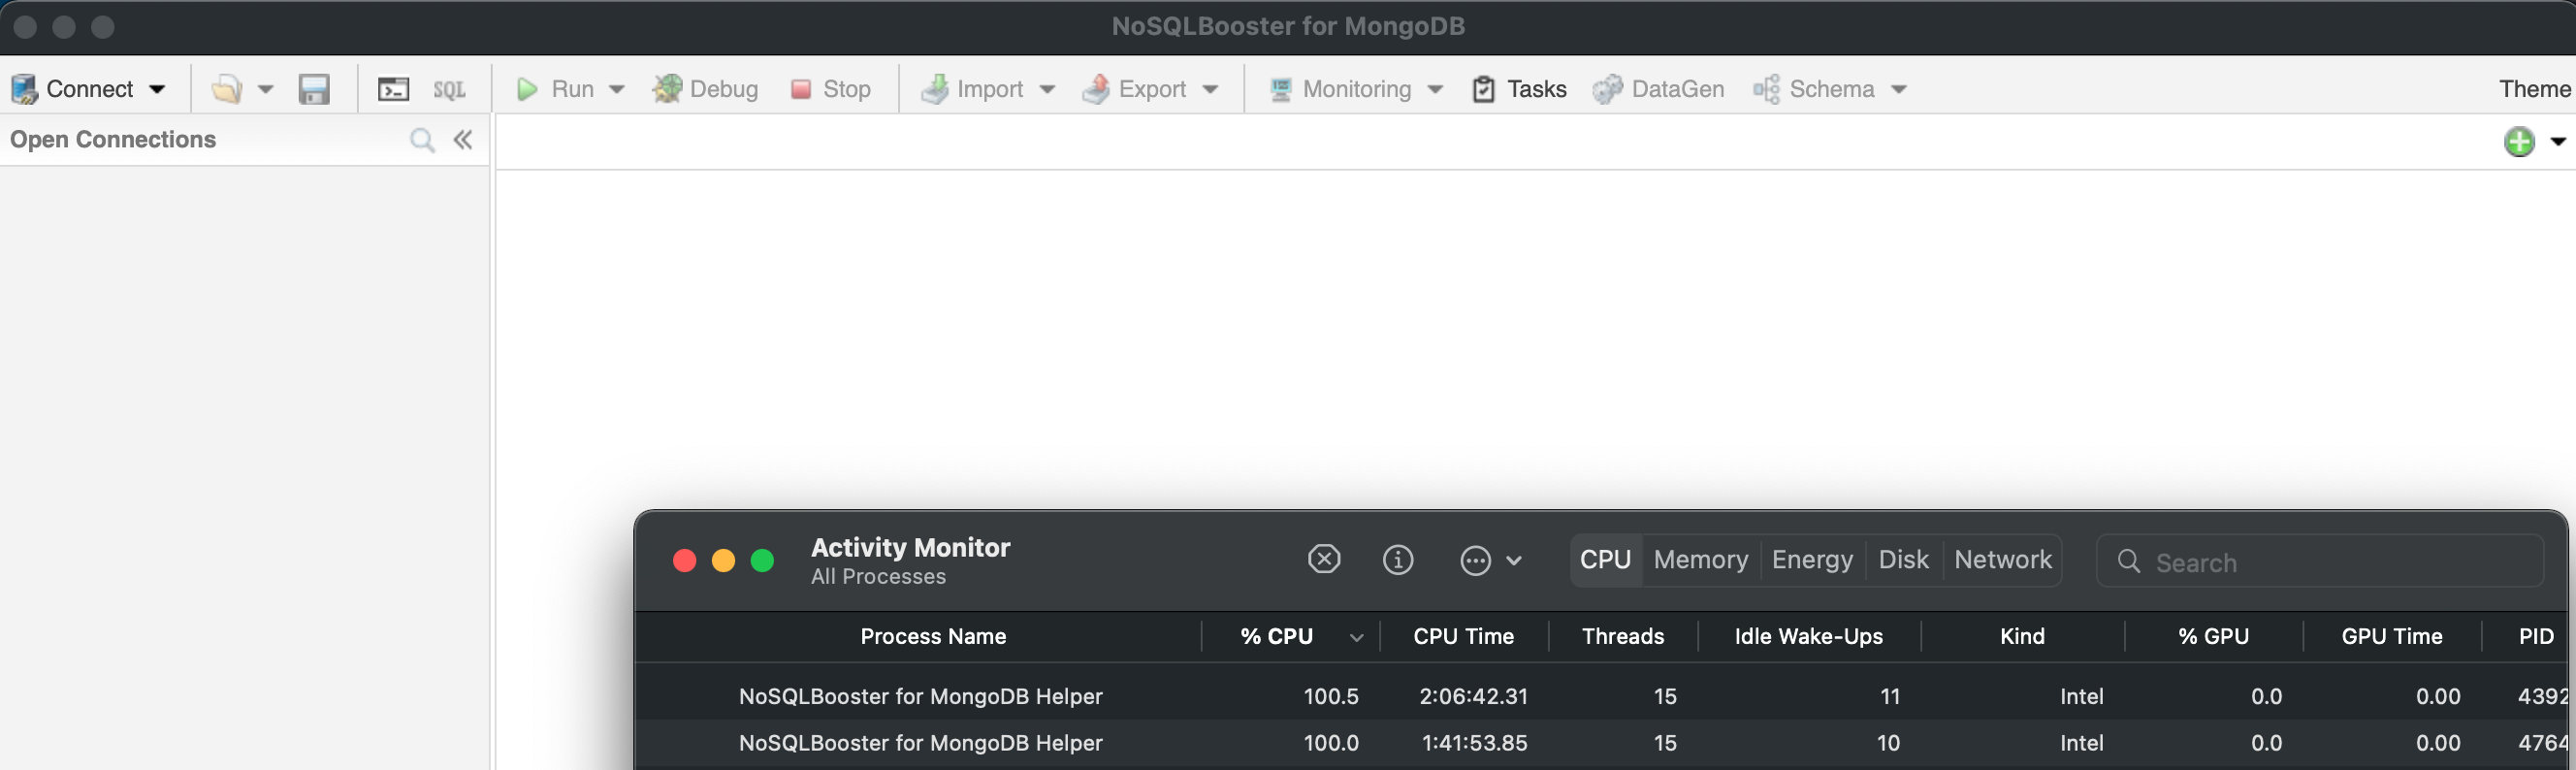Click the Debug bug icon button
Image resolution: width=2576 pixels, height=770 pixels.
click(x=705, y=89)
